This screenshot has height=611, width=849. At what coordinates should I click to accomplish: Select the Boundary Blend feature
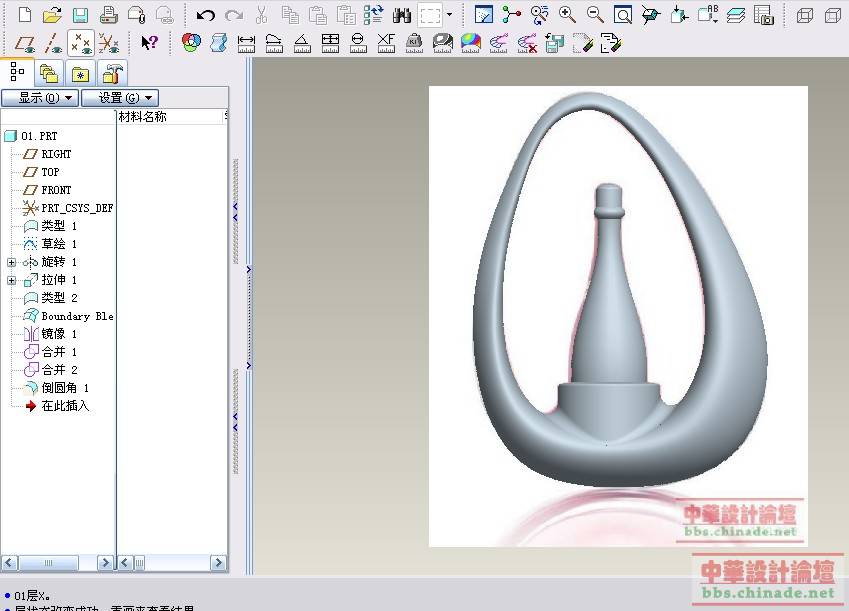(68, 316)
